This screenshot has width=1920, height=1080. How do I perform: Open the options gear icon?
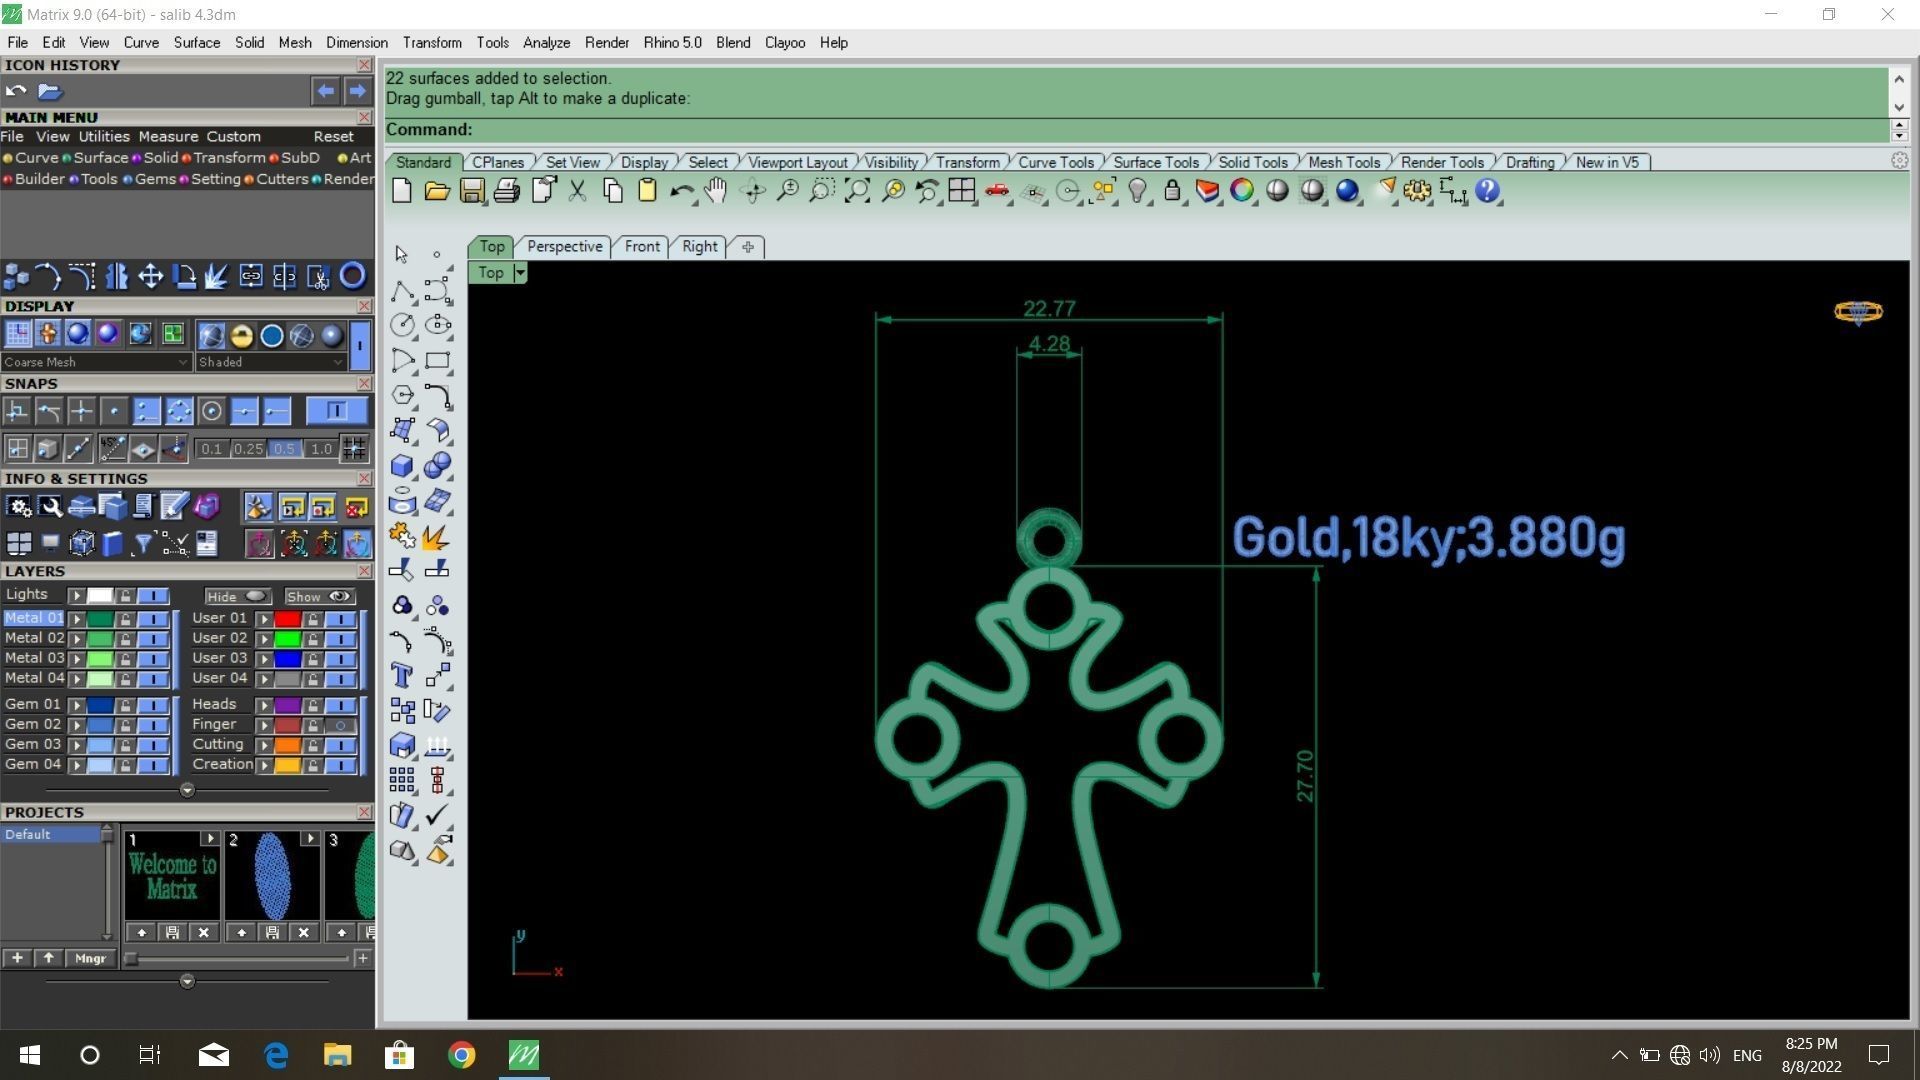click(x=1417, y=191)
